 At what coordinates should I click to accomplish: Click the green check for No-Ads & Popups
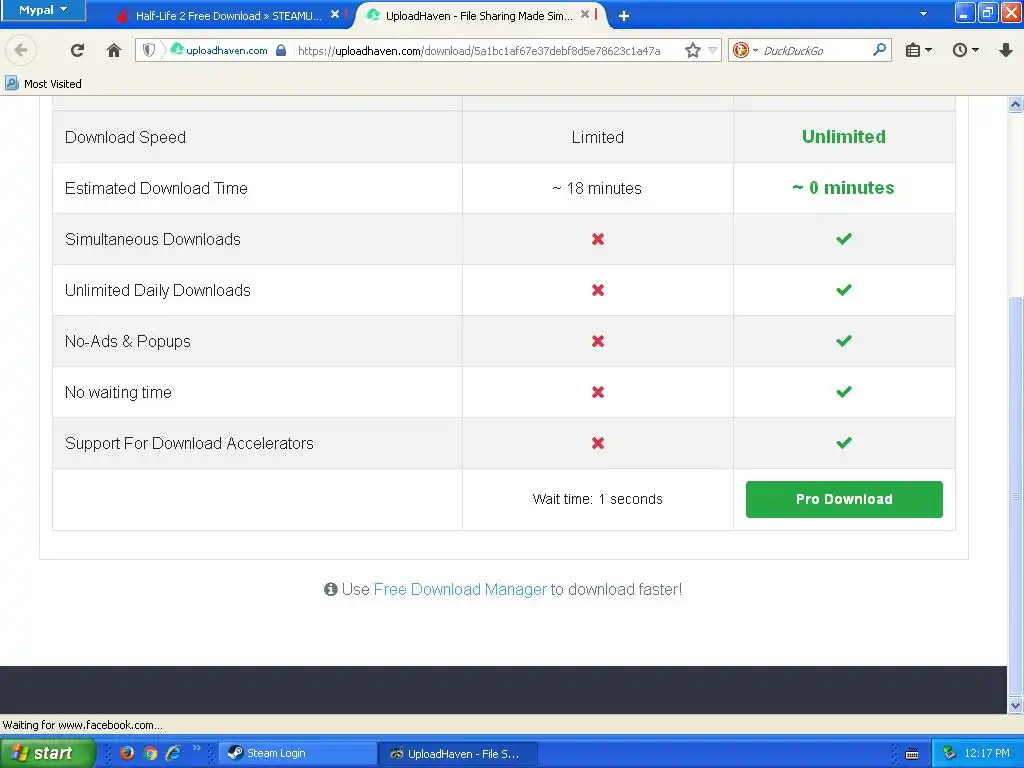point(844,341)
